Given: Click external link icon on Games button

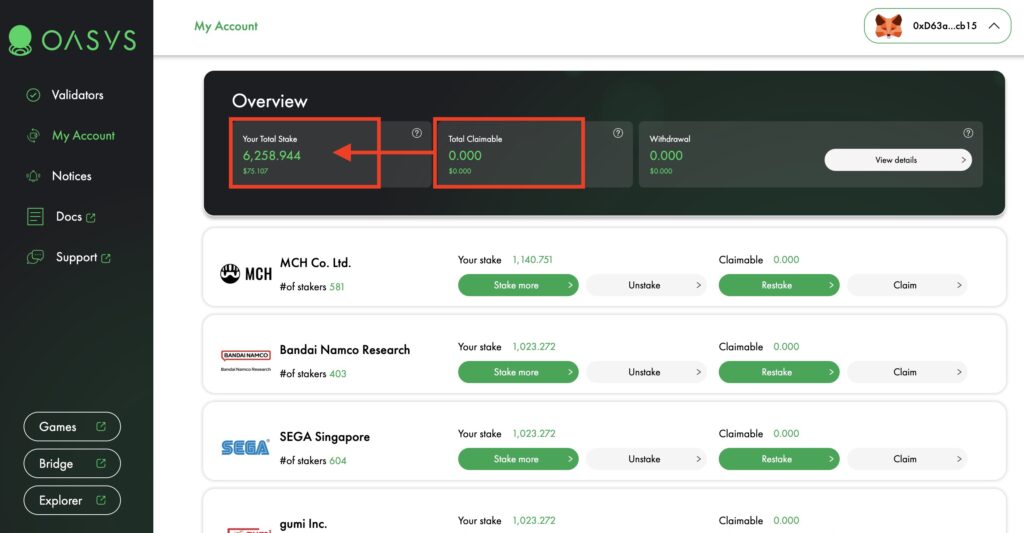Looking at the screenshot, I should point(101,427).
